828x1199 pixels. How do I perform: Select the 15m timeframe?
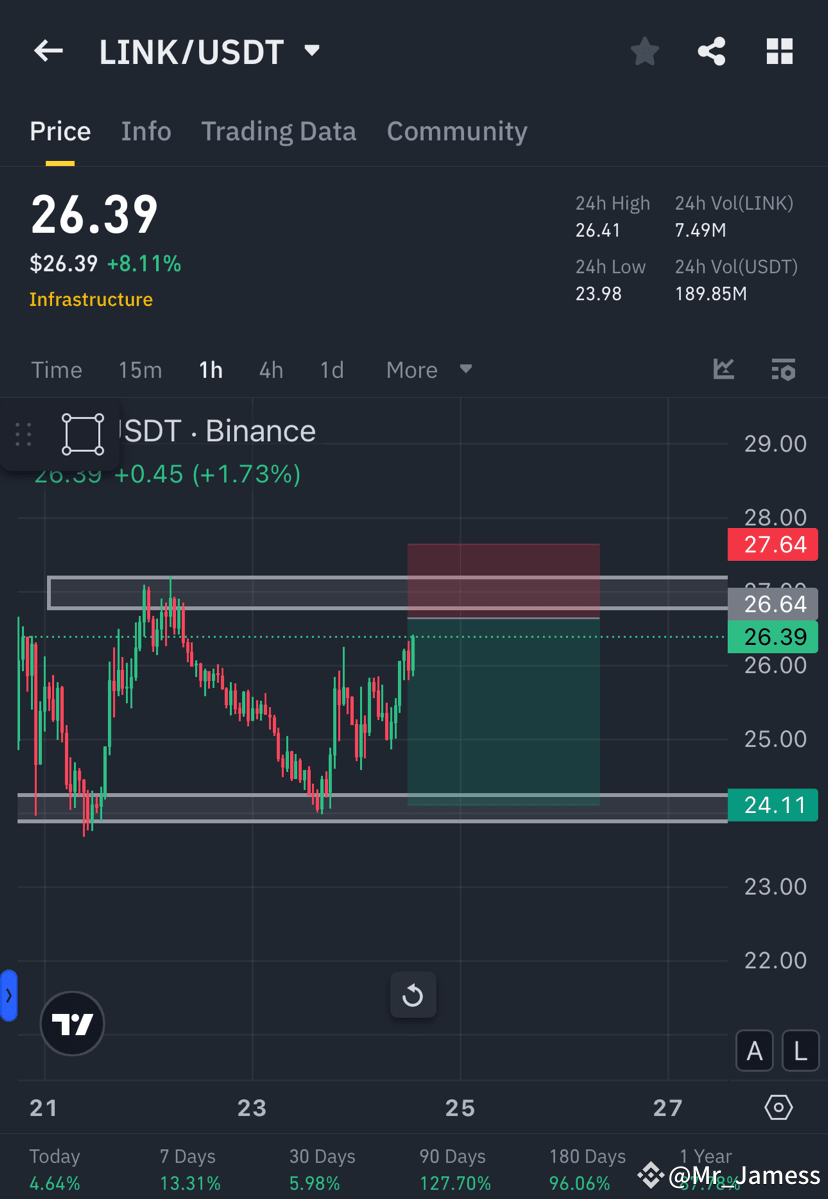(x=140, y=369)
